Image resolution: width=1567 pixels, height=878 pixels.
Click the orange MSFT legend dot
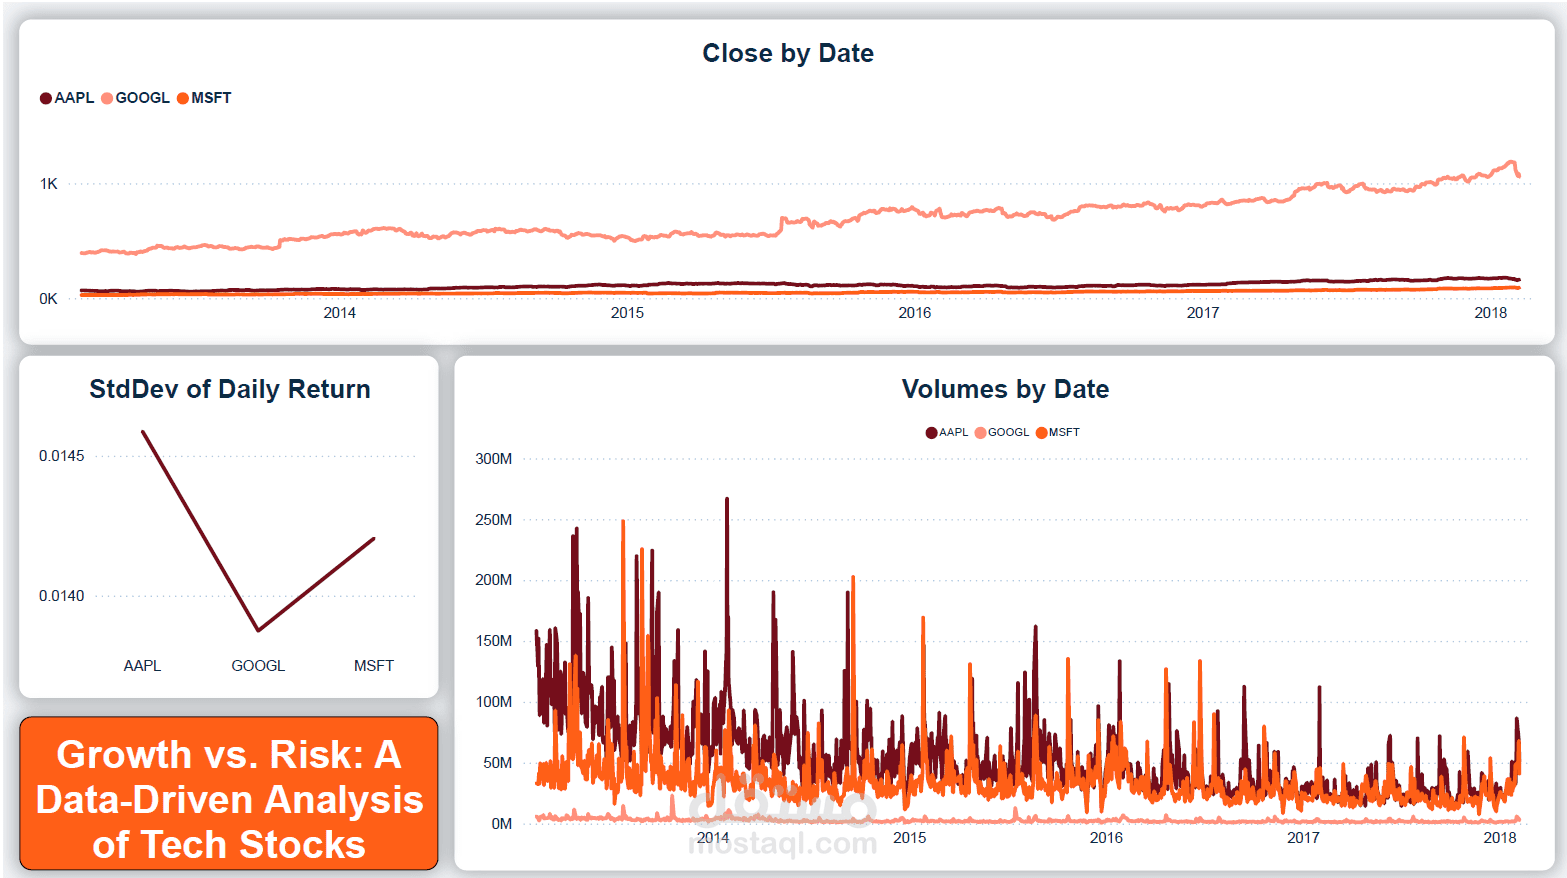tap(182, 97)
